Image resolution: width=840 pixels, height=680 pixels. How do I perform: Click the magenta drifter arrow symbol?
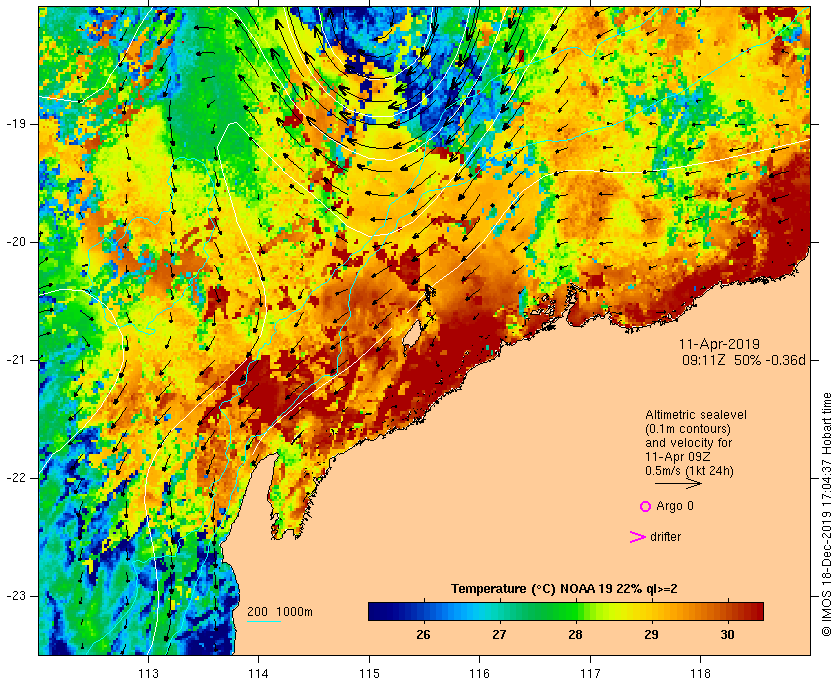point(638,537)
